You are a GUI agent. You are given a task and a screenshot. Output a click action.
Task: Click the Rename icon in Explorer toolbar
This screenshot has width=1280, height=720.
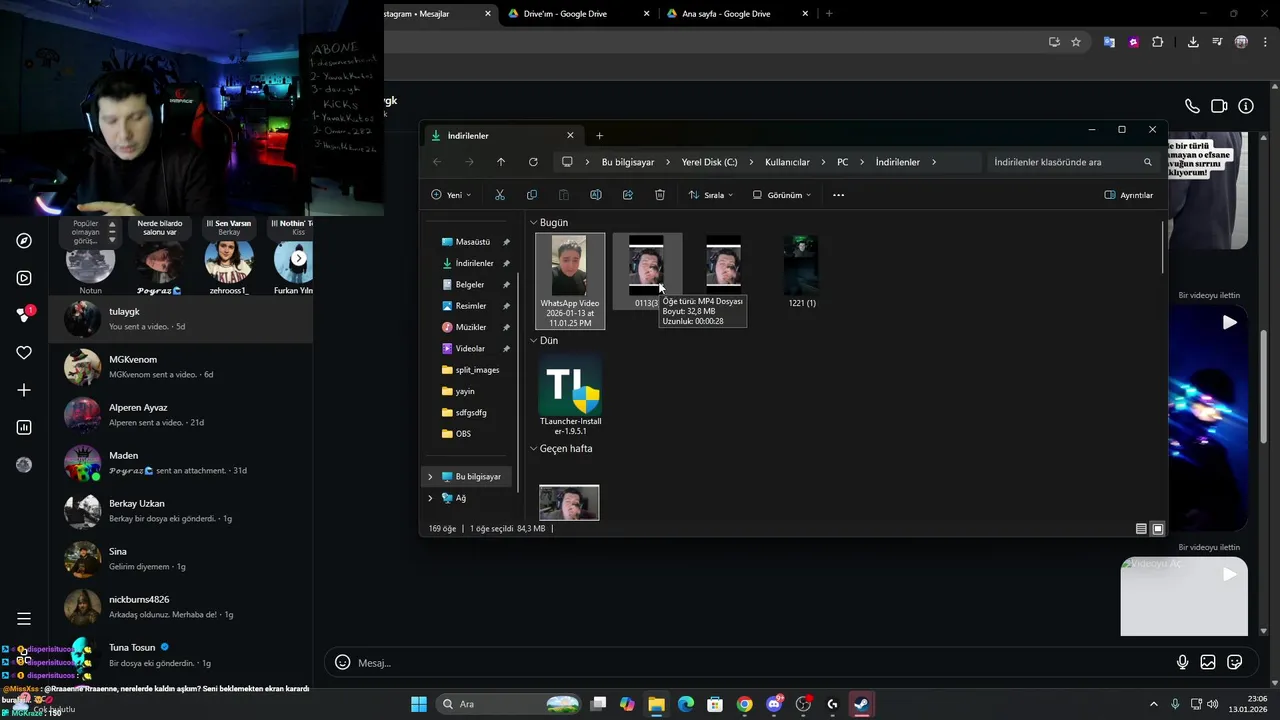[596, 195]
